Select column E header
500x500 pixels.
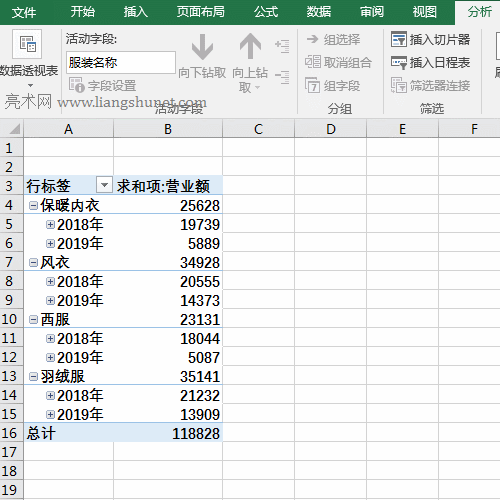click(403, 129)
